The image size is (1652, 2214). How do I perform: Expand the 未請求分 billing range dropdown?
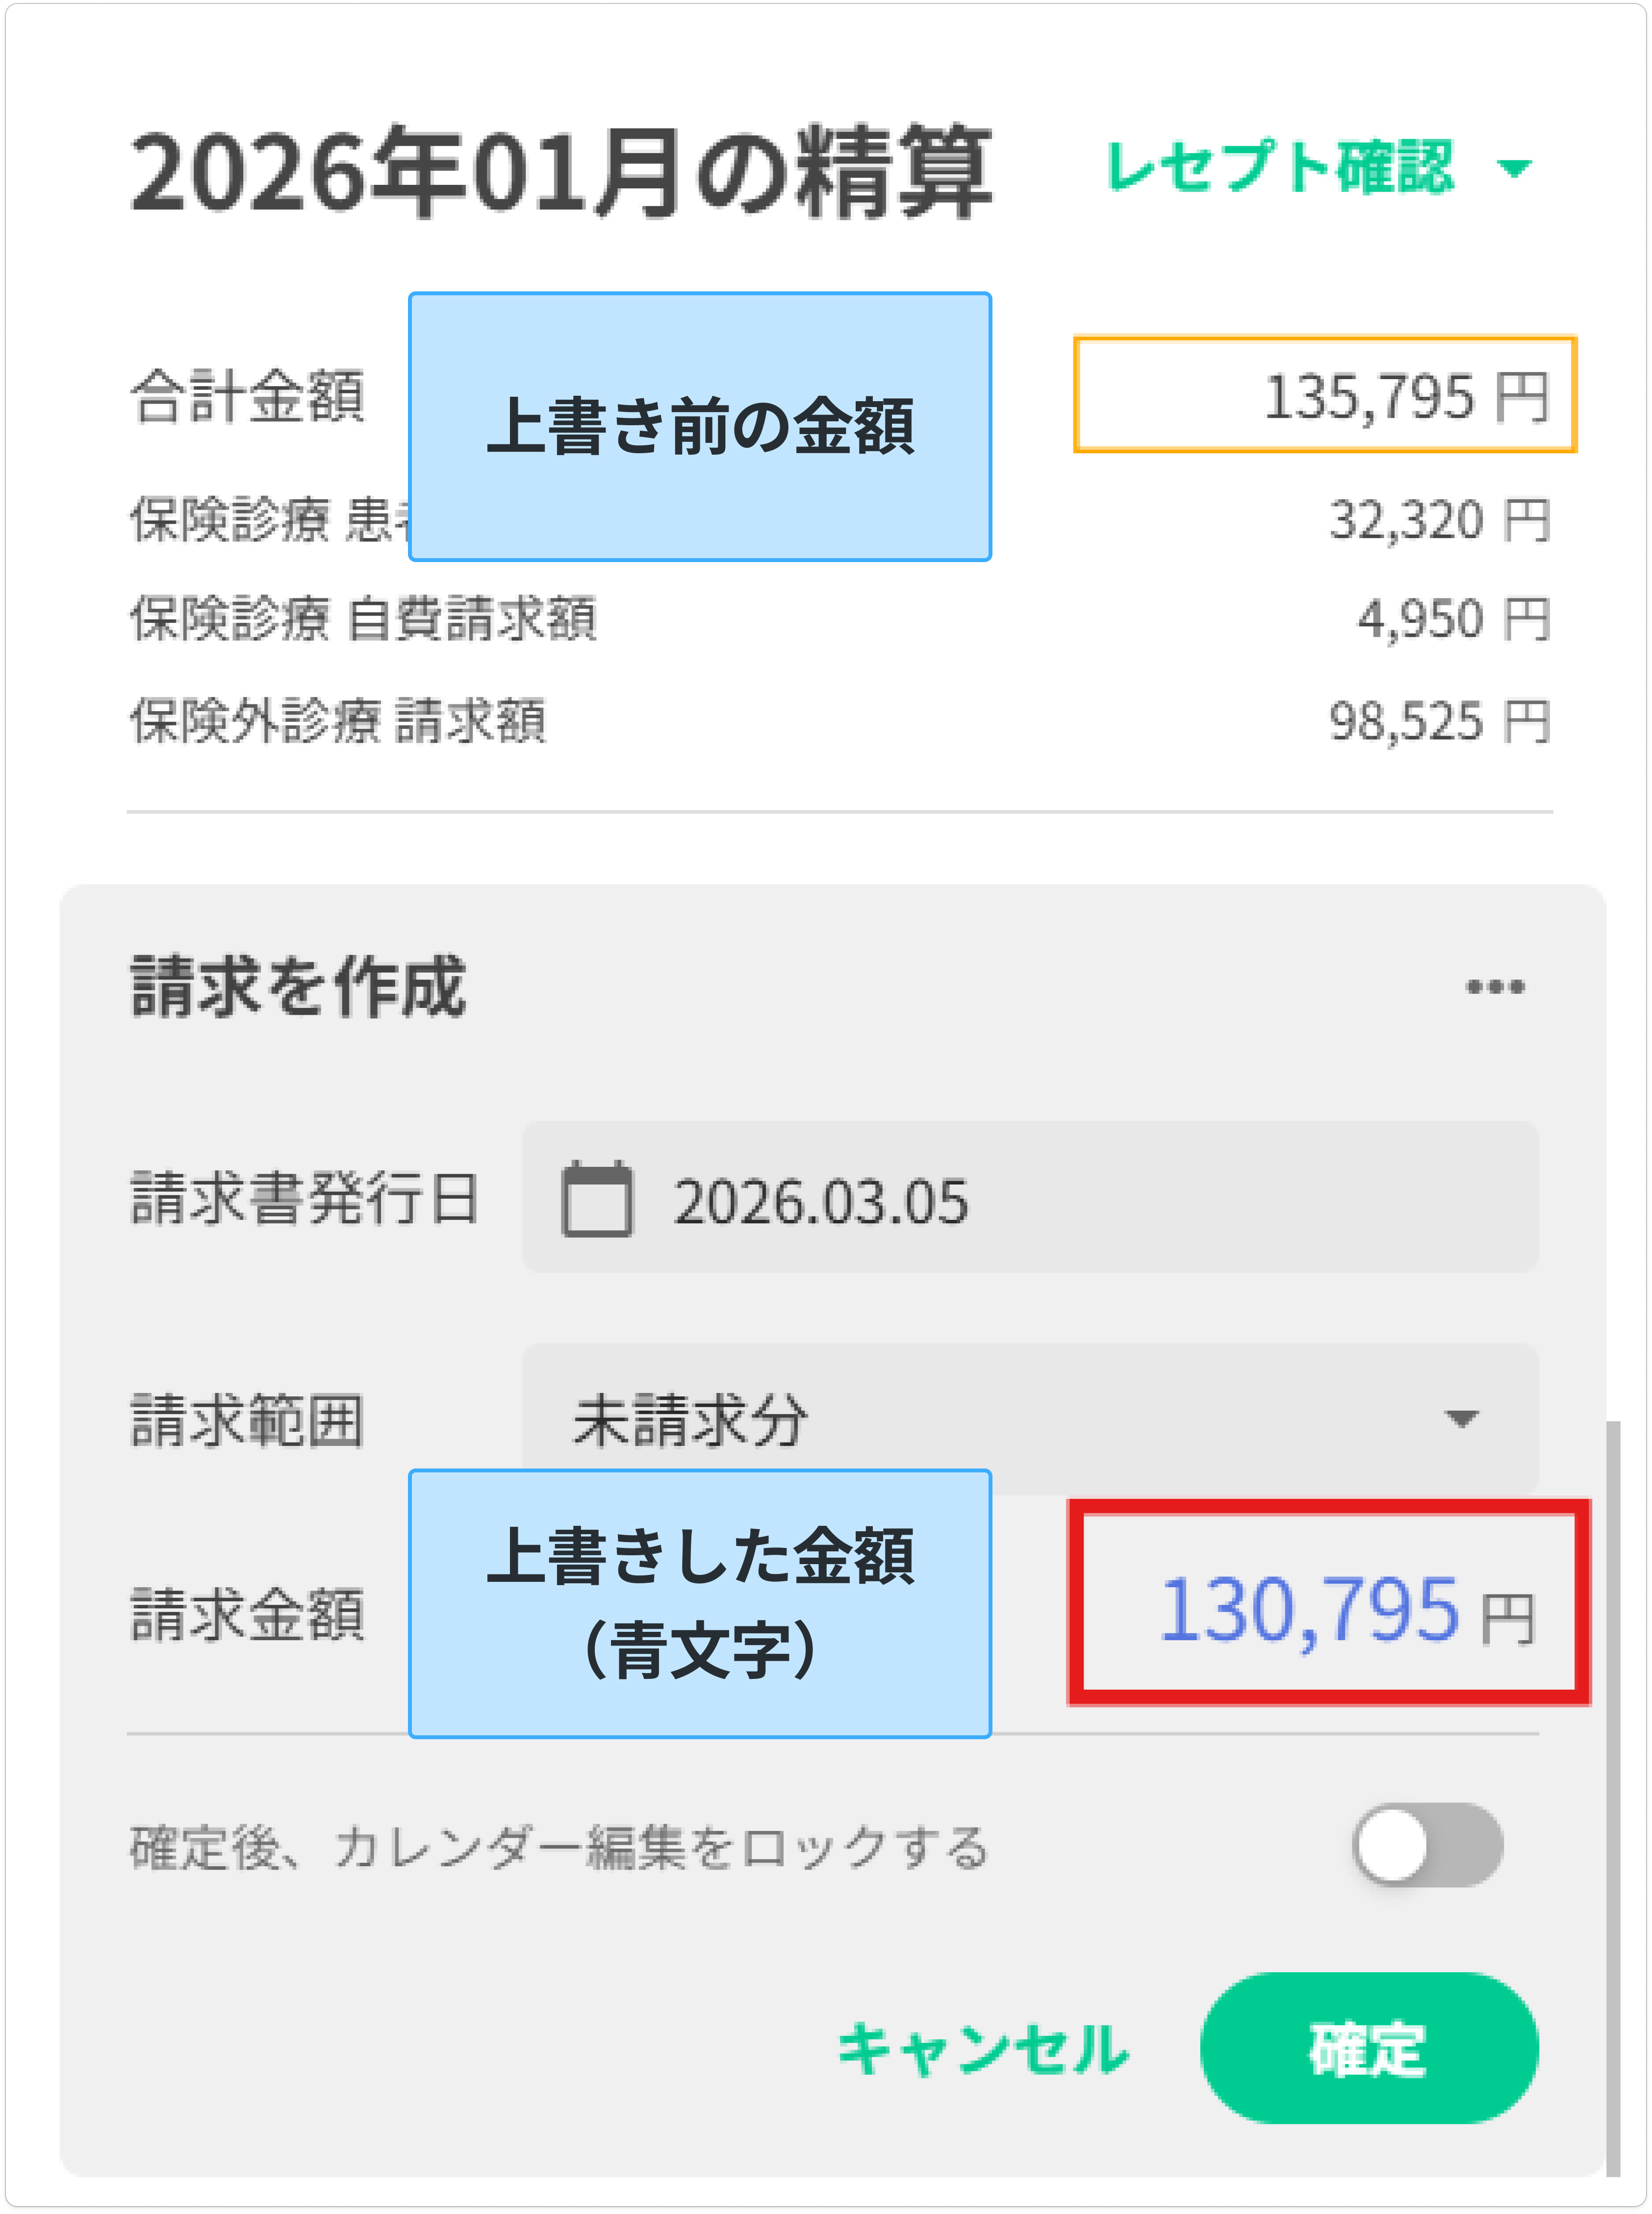click(1030, 1419)
